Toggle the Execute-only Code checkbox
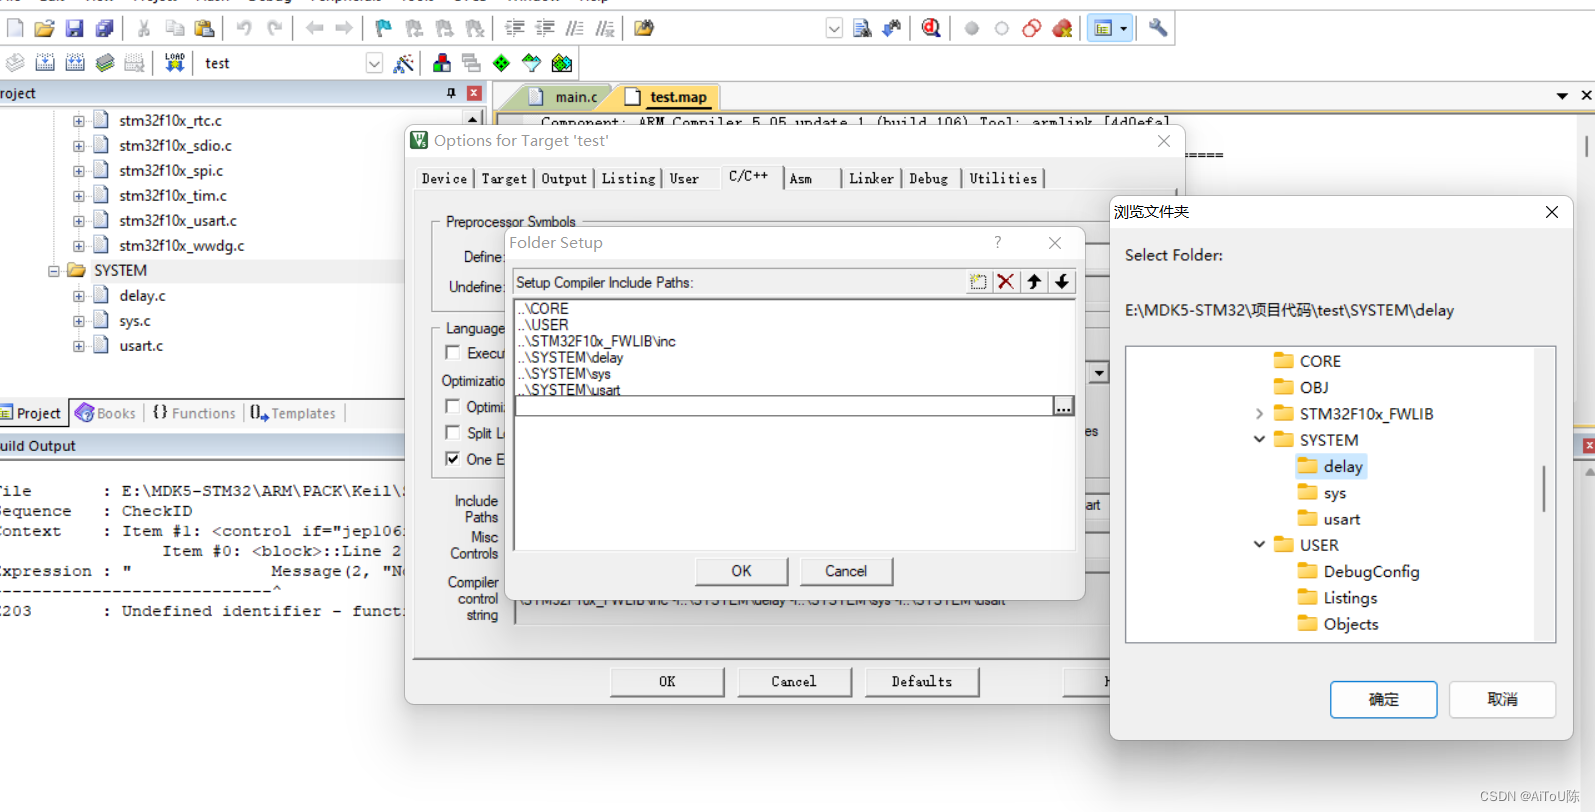 (x=453, y=353)
